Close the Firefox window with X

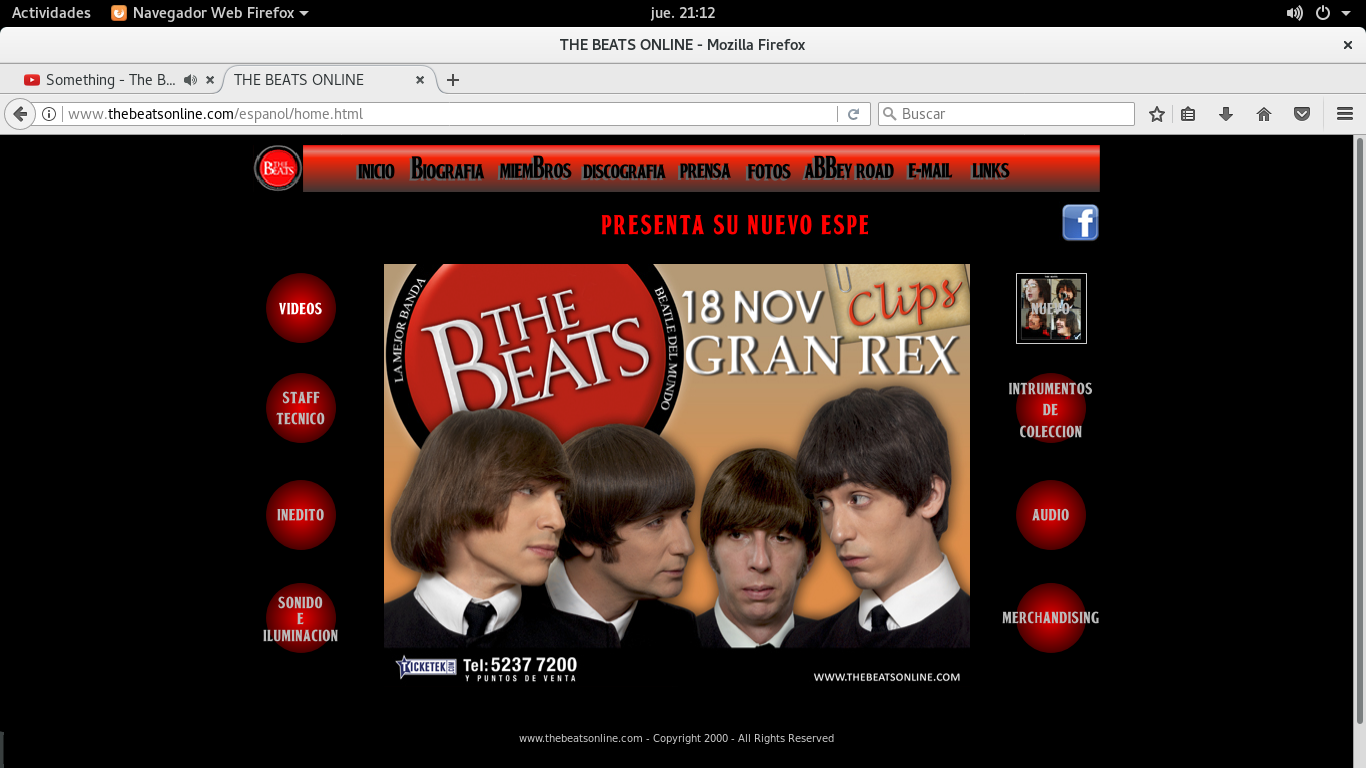[1348, 45]
